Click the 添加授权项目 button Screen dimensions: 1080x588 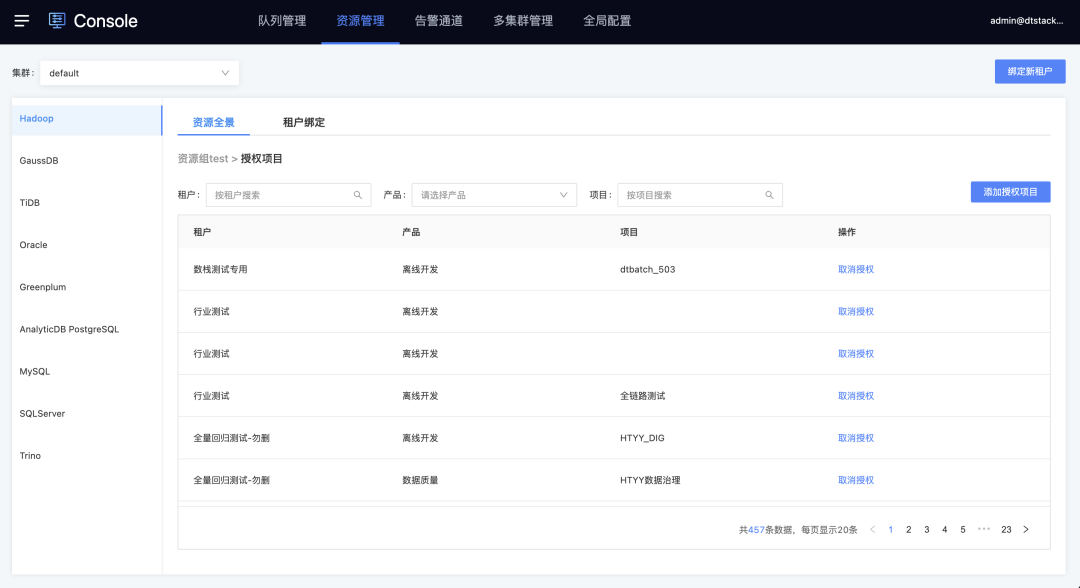coord(1010,192)
